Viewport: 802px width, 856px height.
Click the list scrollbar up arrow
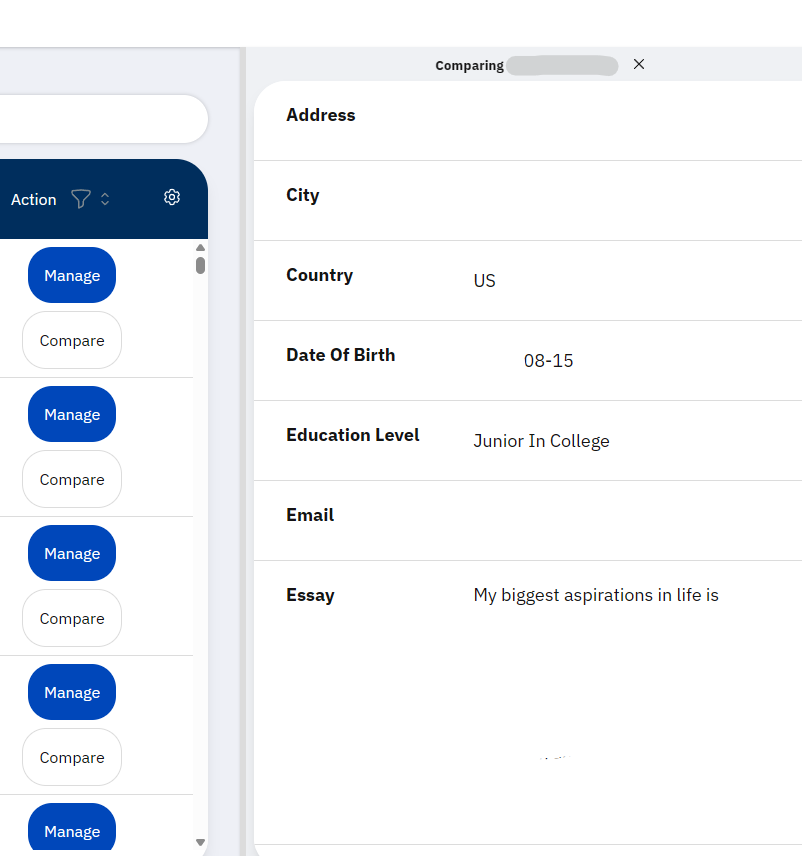pyautogui.click(x=200, y=247)
